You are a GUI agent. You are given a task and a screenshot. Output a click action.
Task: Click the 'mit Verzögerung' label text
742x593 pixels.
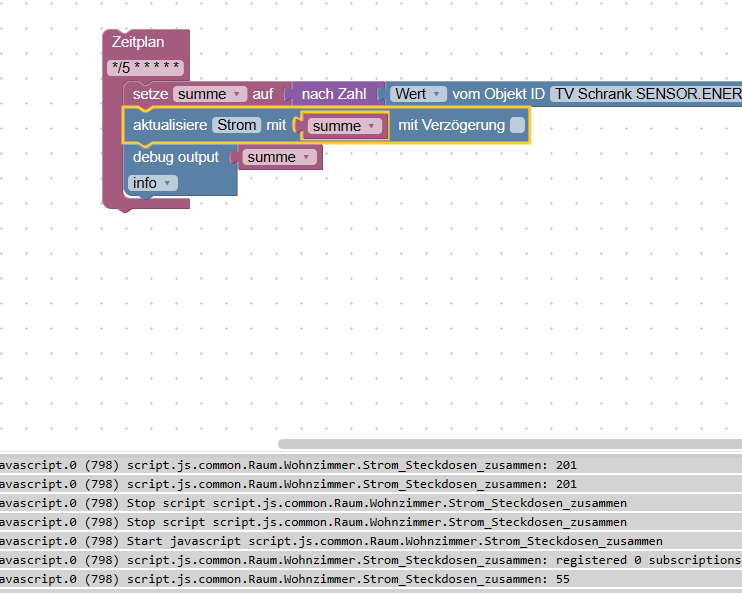(x=451, y=125)
